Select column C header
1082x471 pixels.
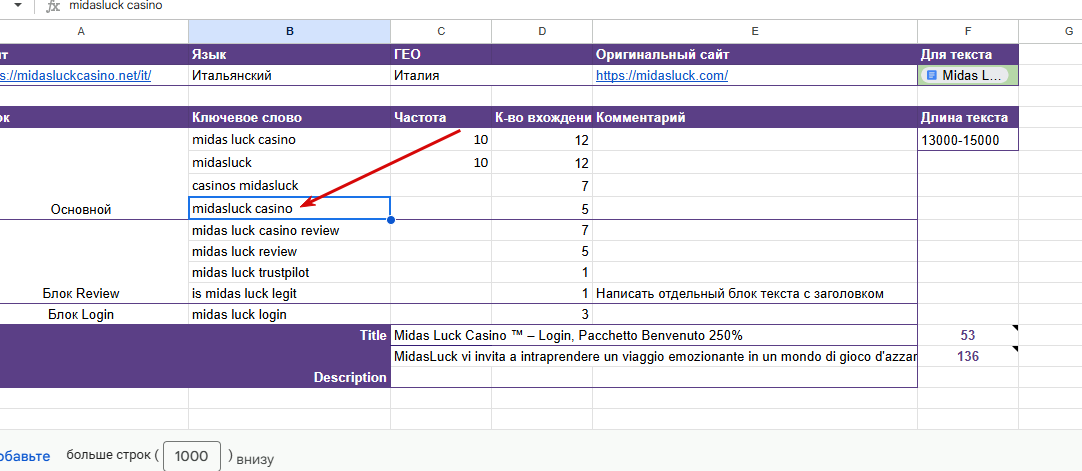pyautogui.click(x=441, y=31)
